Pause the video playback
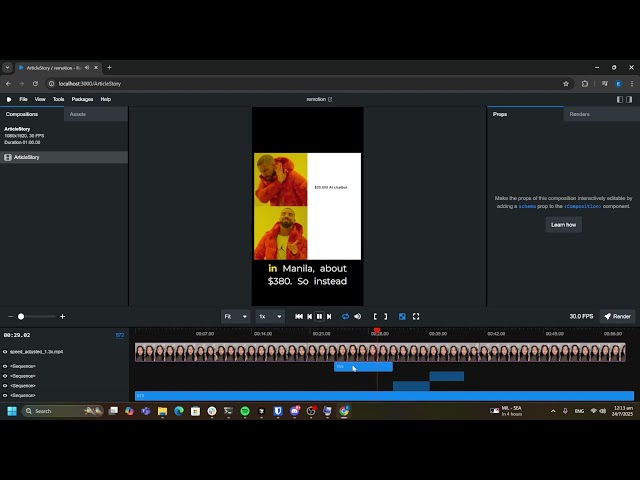The image size is (640, 480). 319,316
